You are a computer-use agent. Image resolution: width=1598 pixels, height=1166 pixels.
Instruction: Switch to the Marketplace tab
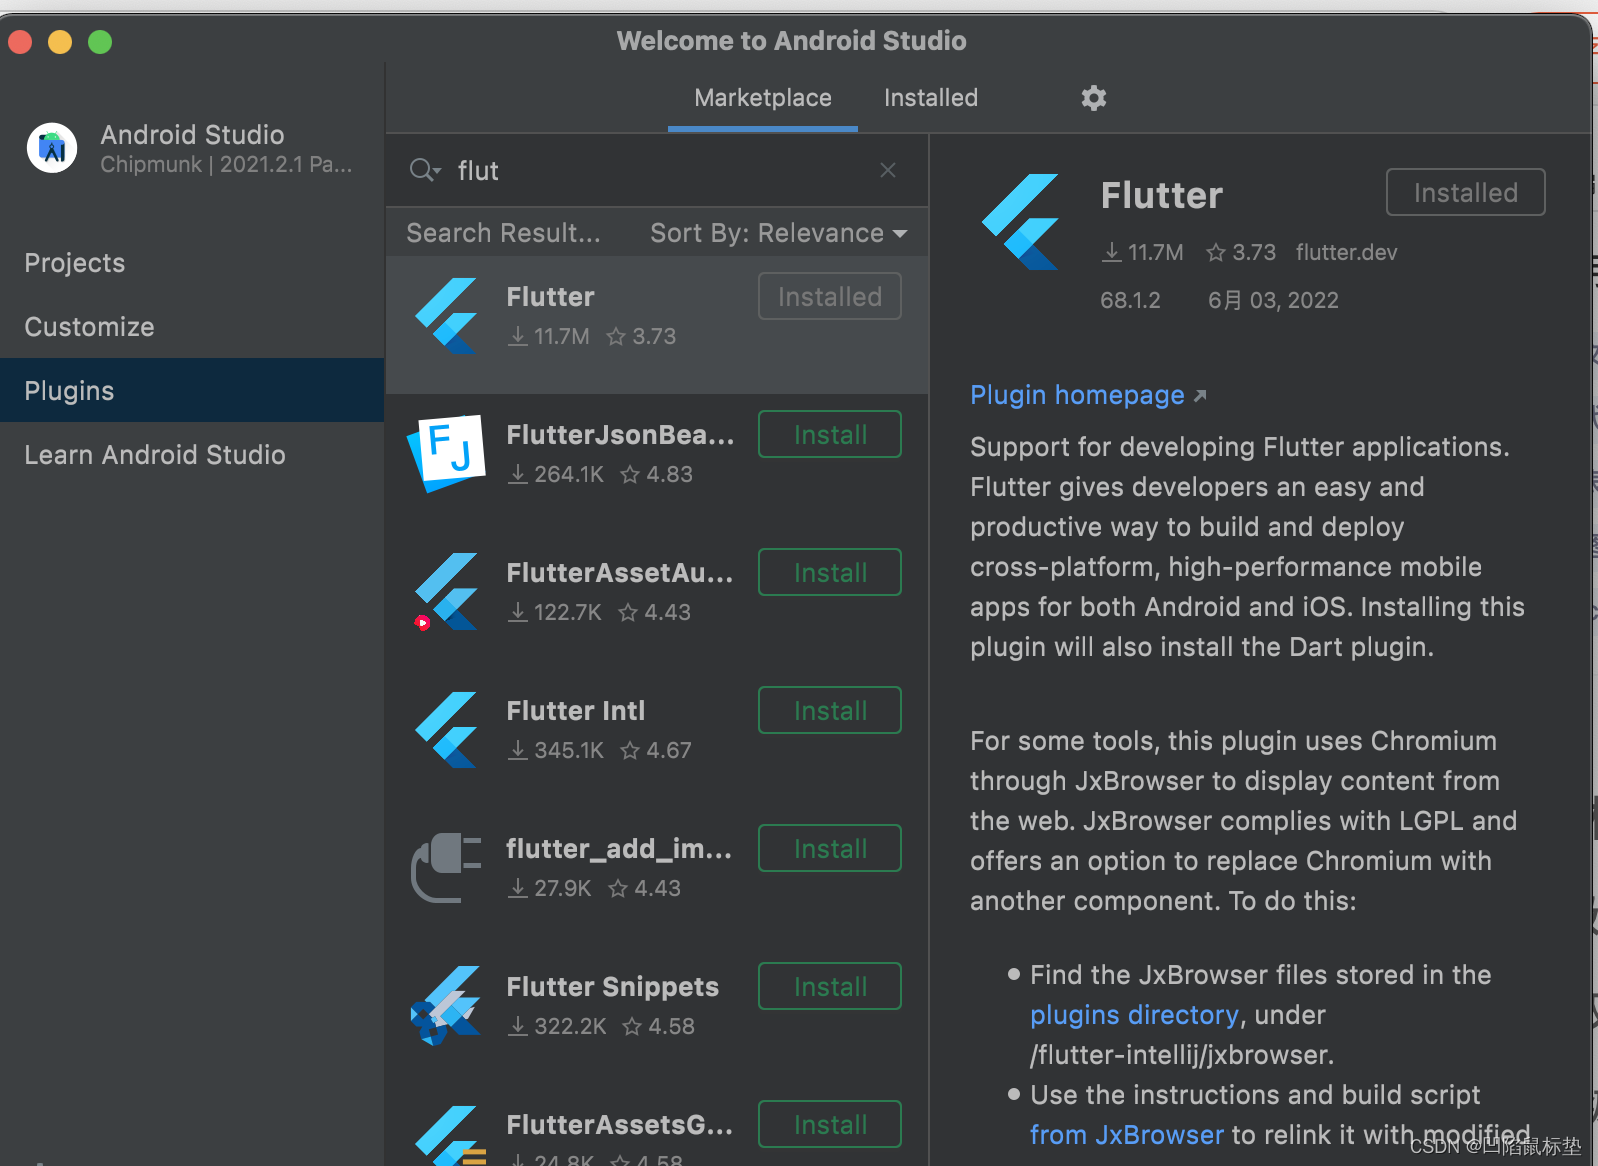click(763, 98)
